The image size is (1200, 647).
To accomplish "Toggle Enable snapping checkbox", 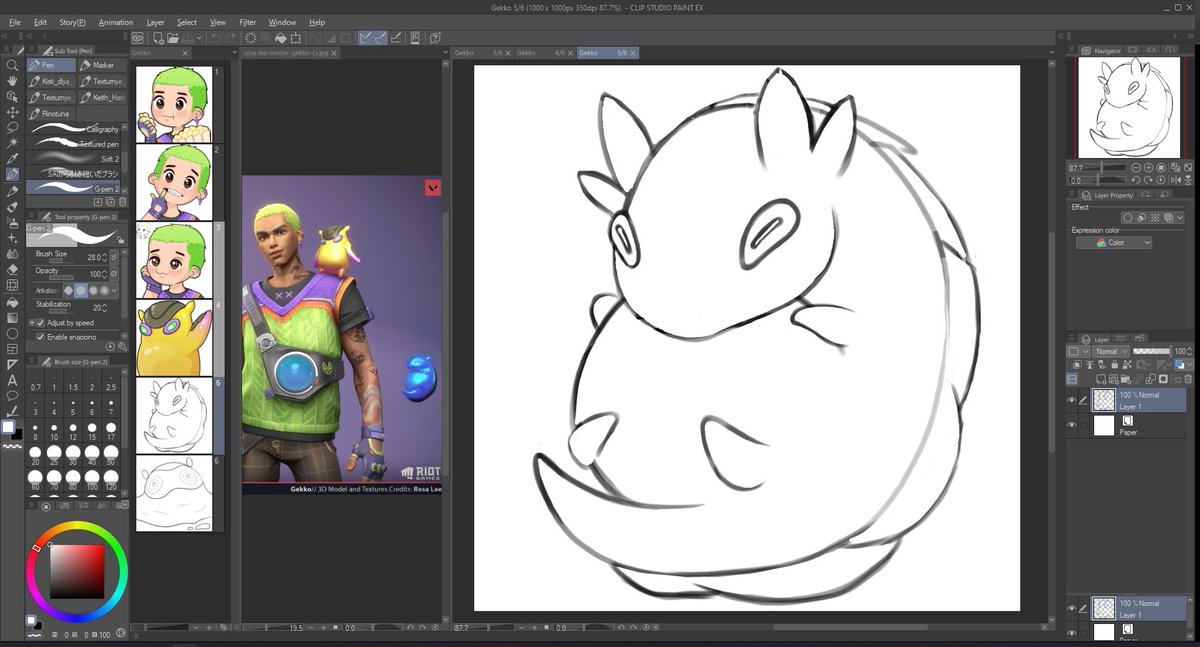I will [39, 337].
